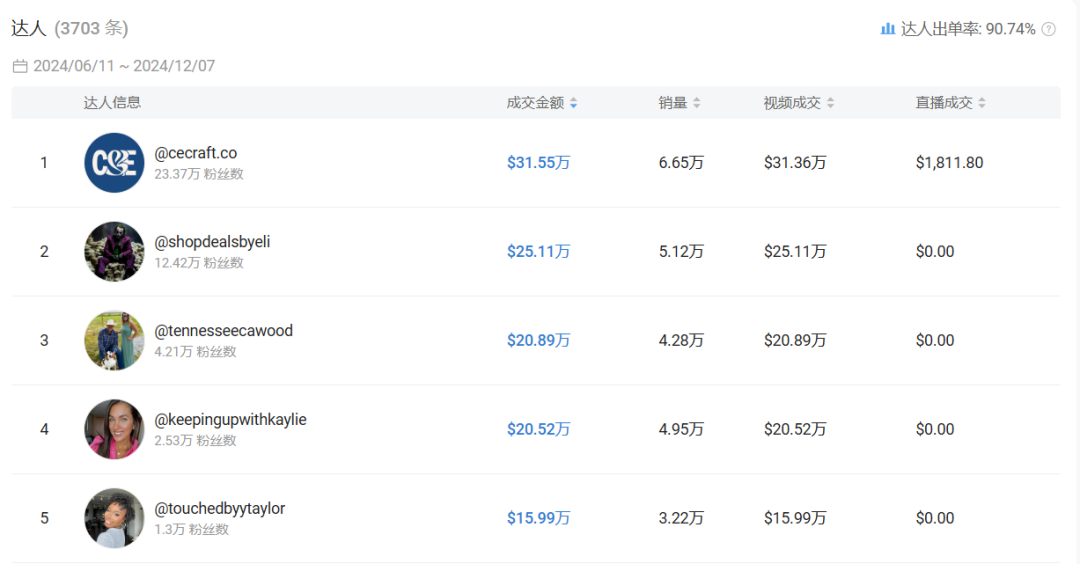Viewport: 1080px width, 564px height.
Task: Sort by 直播成交 column arrows
Action: (982, 103)
